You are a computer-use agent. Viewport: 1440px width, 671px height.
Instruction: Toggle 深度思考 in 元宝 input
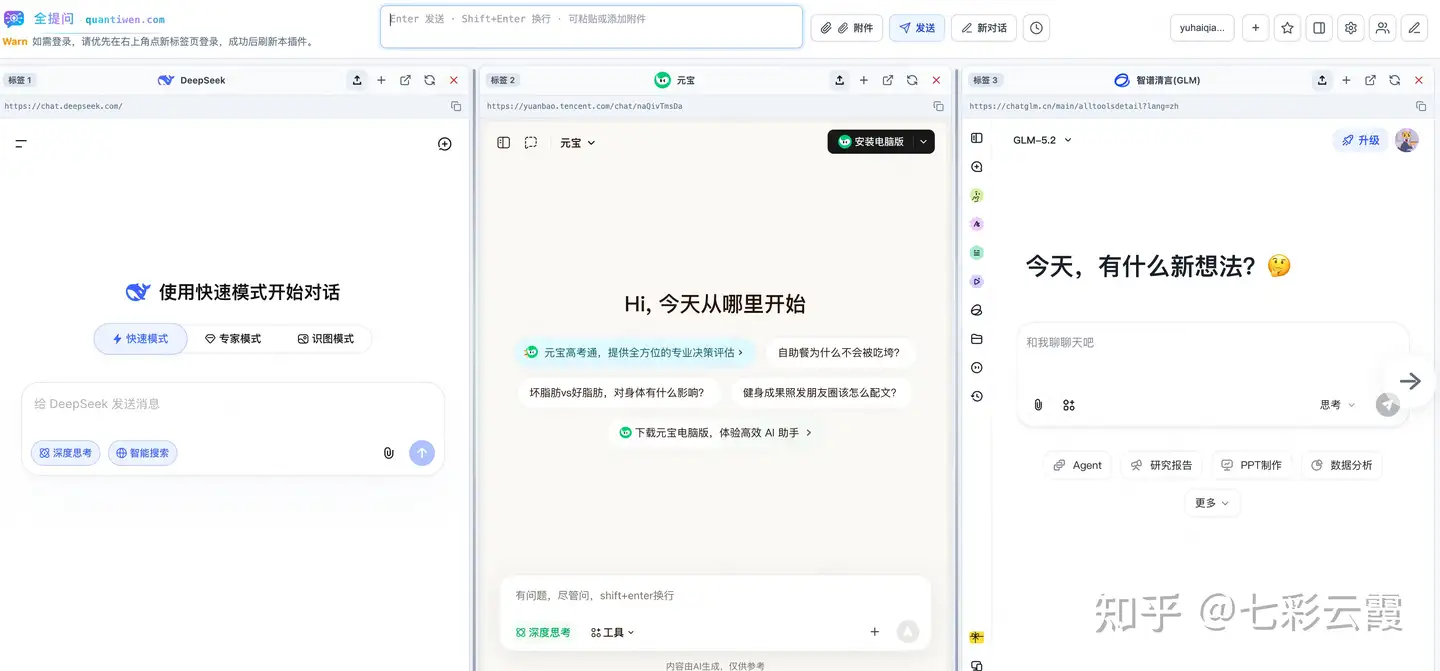pos(543,632)
